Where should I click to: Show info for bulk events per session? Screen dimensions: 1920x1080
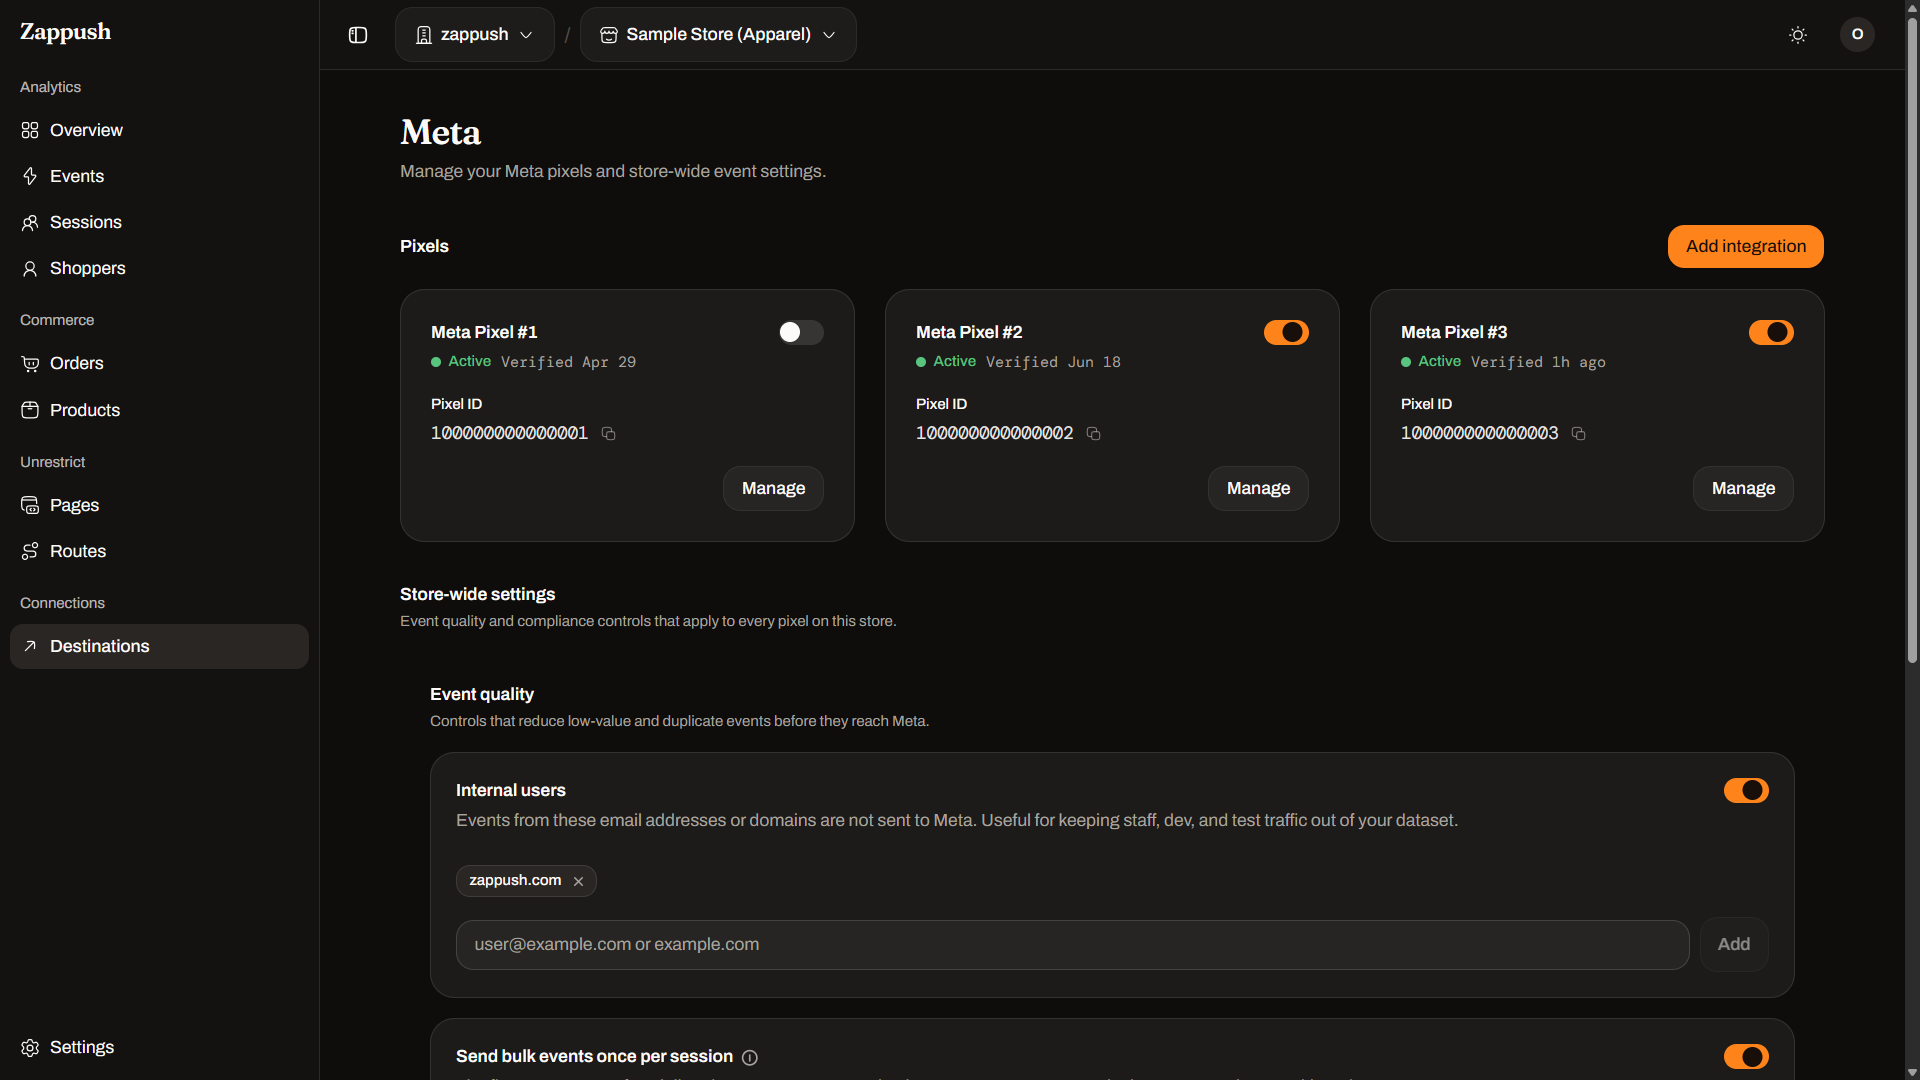coord(750,1057)
